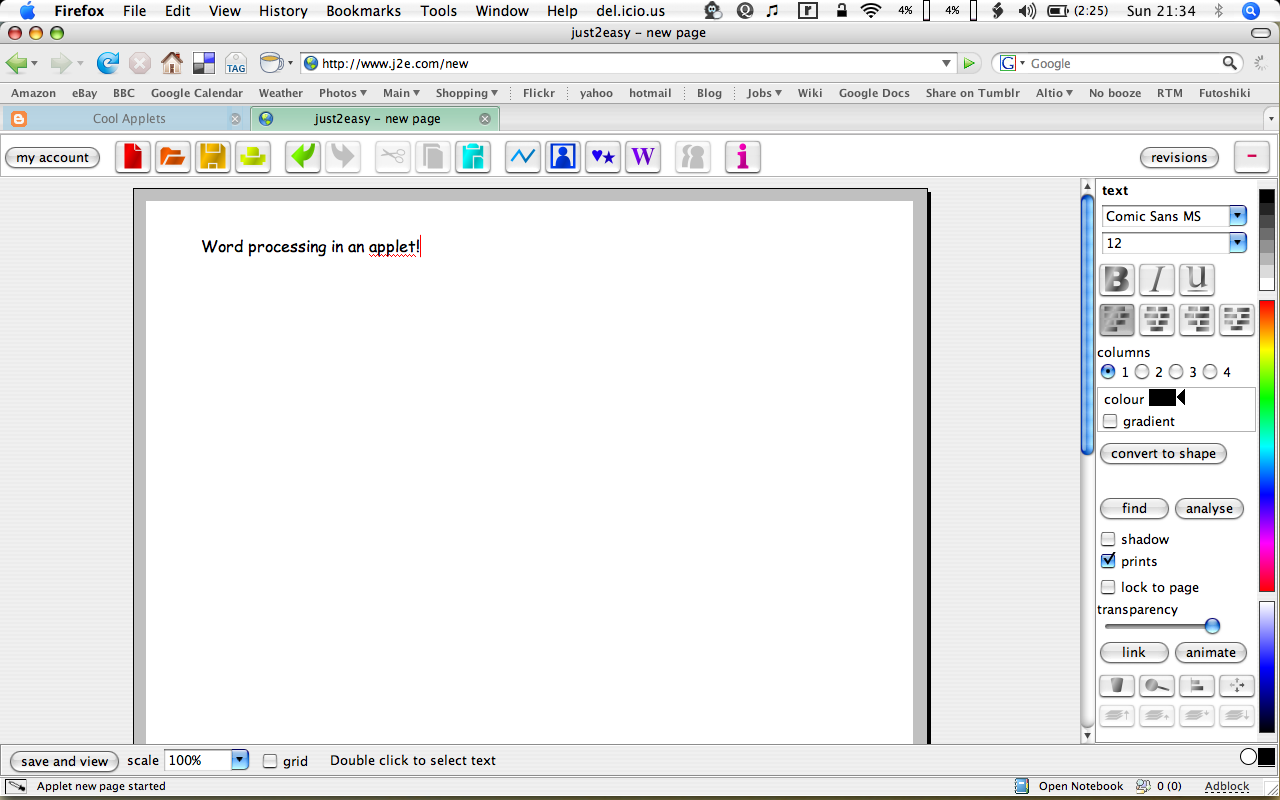Expand the Photos bookmark folder

343,93
